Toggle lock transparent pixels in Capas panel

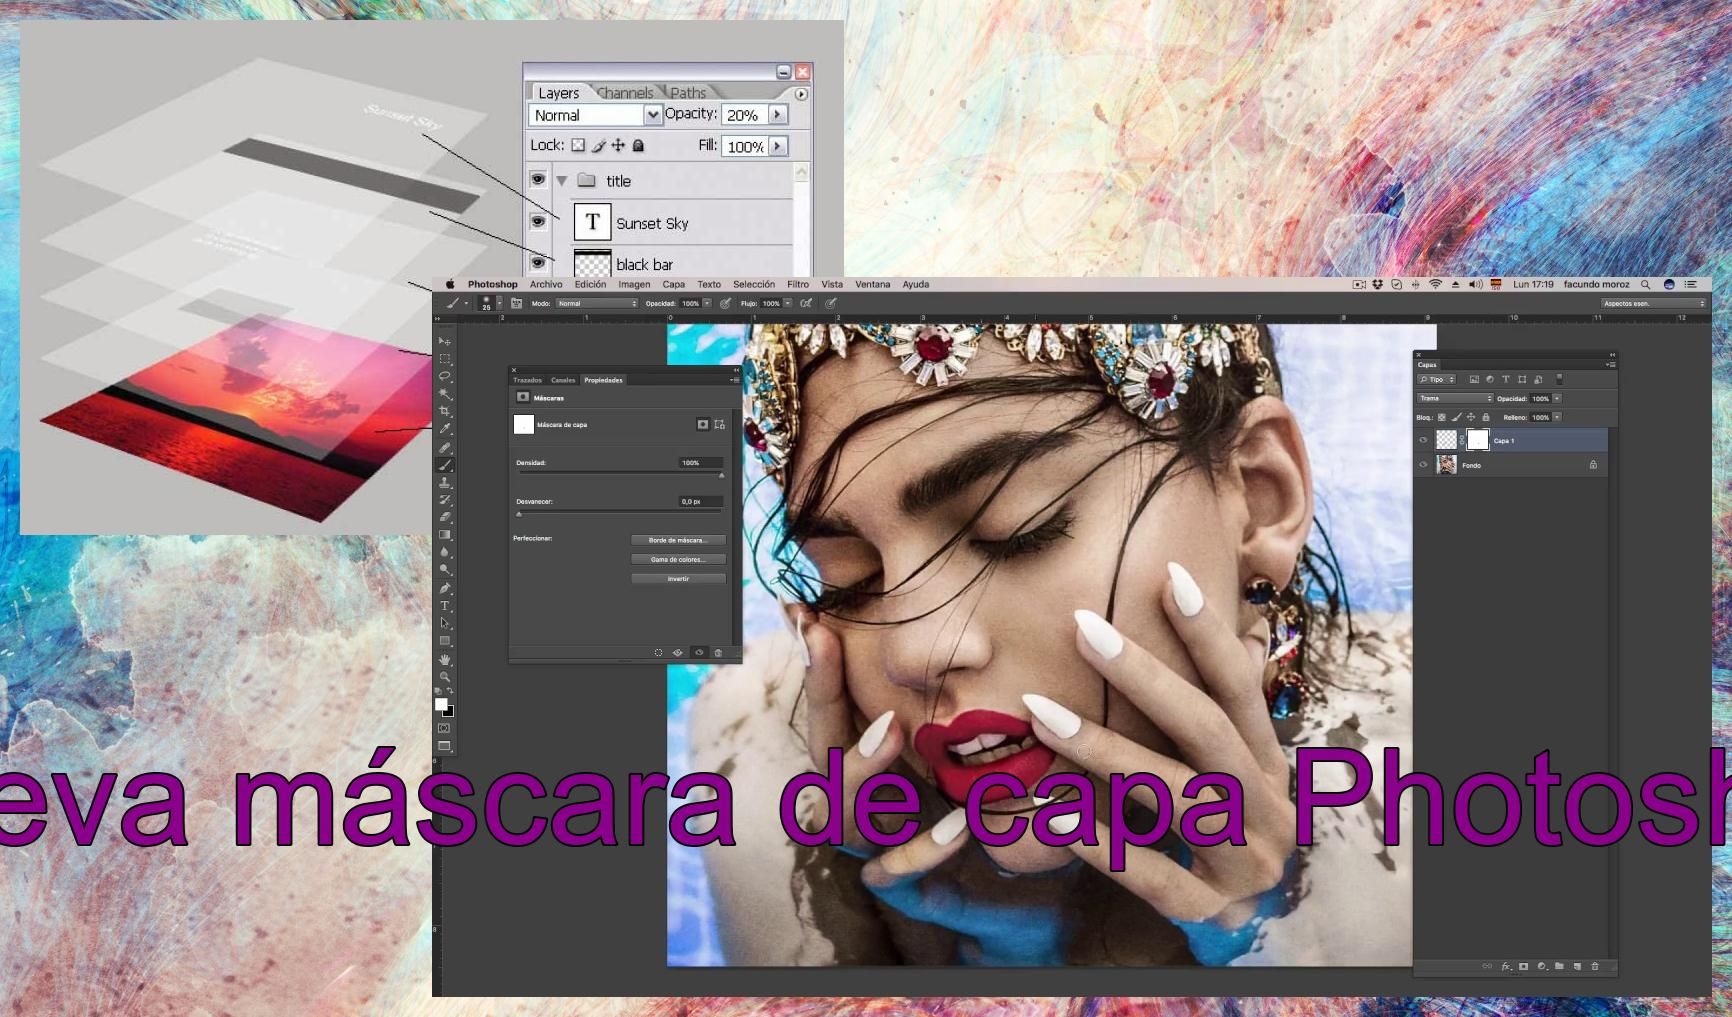tap(1442, 417)
